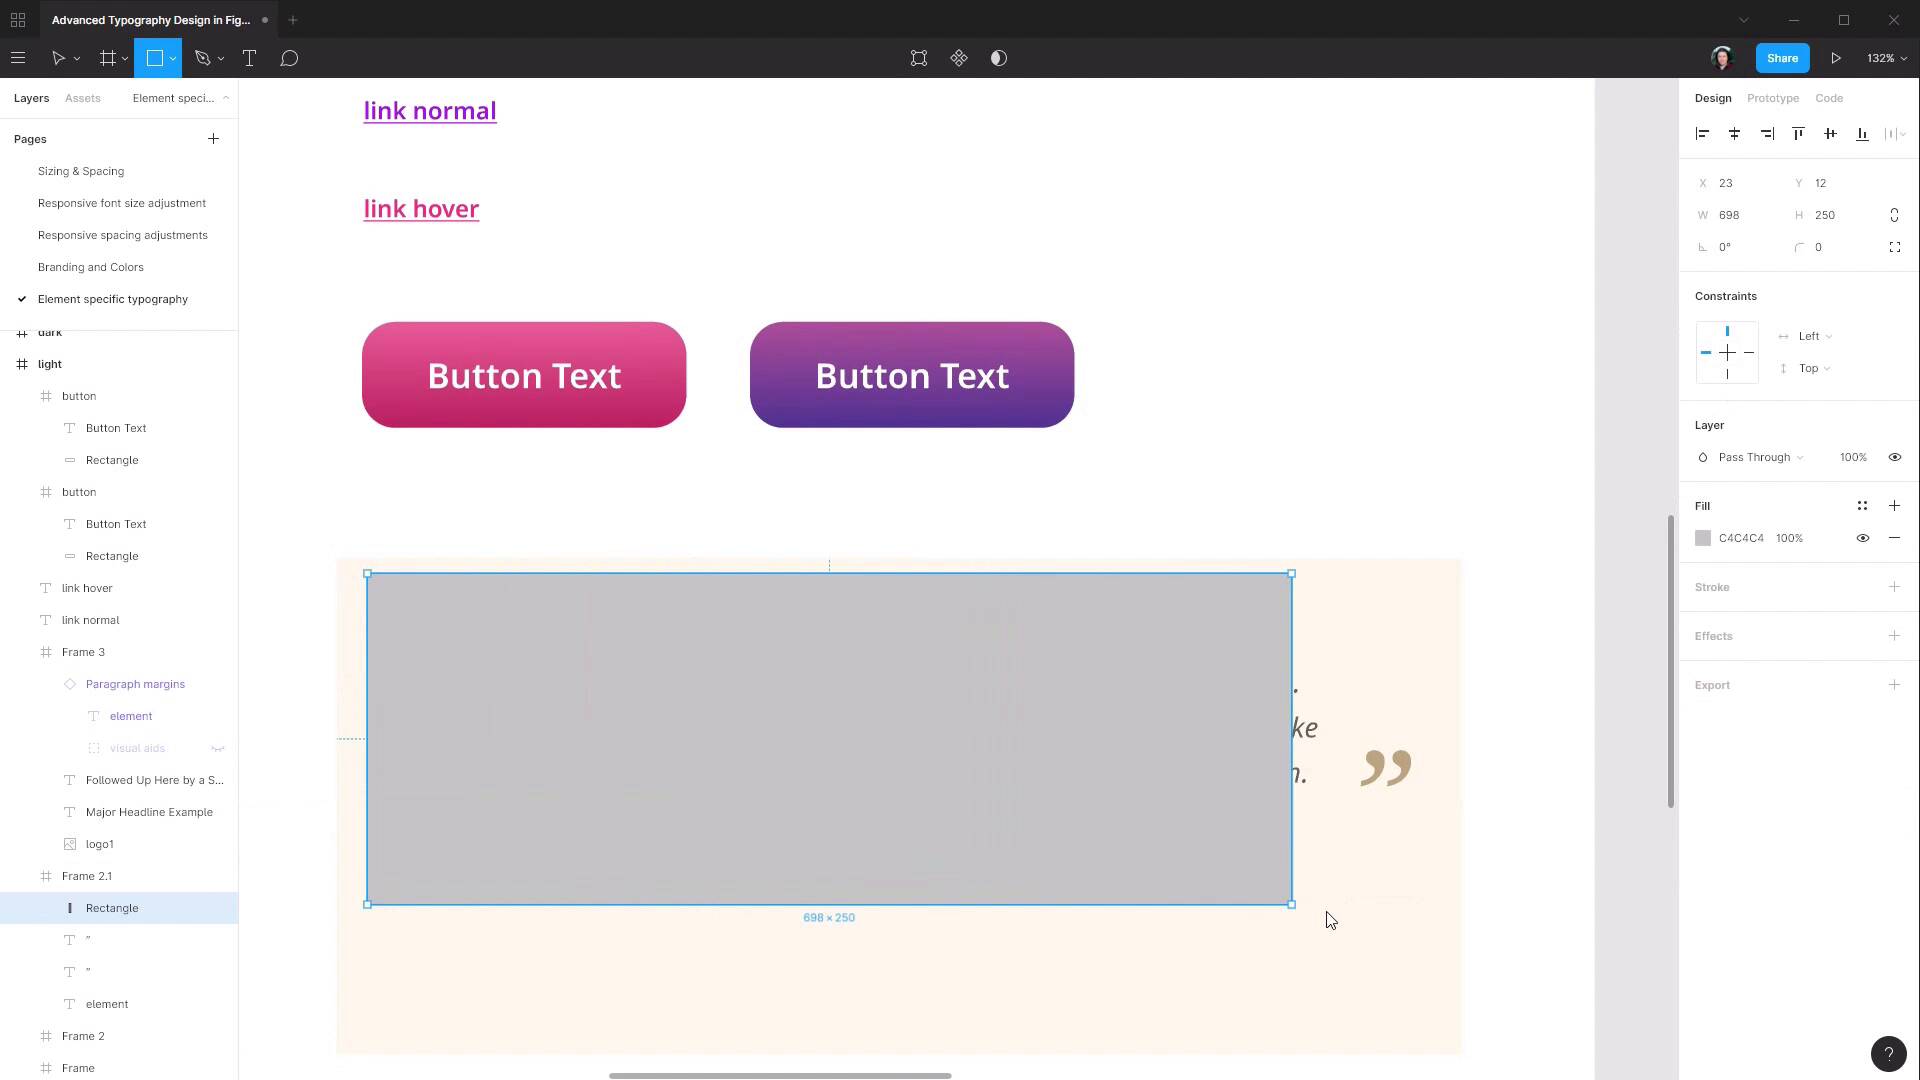The height and width of the screenshot is (1080, 1920).
Task: Open the help question mark button
Action: [x=1888, y=1053]
